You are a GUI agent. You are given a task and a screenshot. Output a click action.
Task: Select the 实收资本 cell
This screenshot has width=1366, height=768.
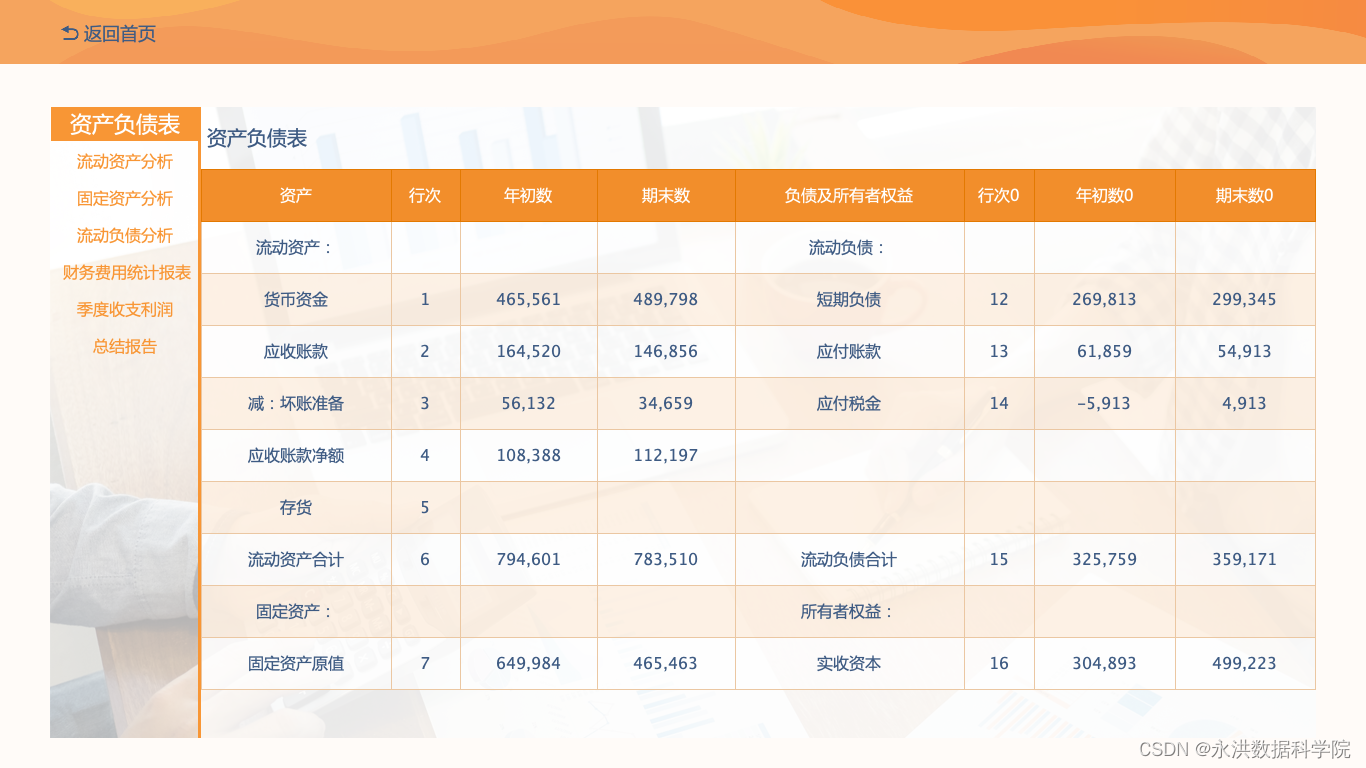(x=849, y=663)
